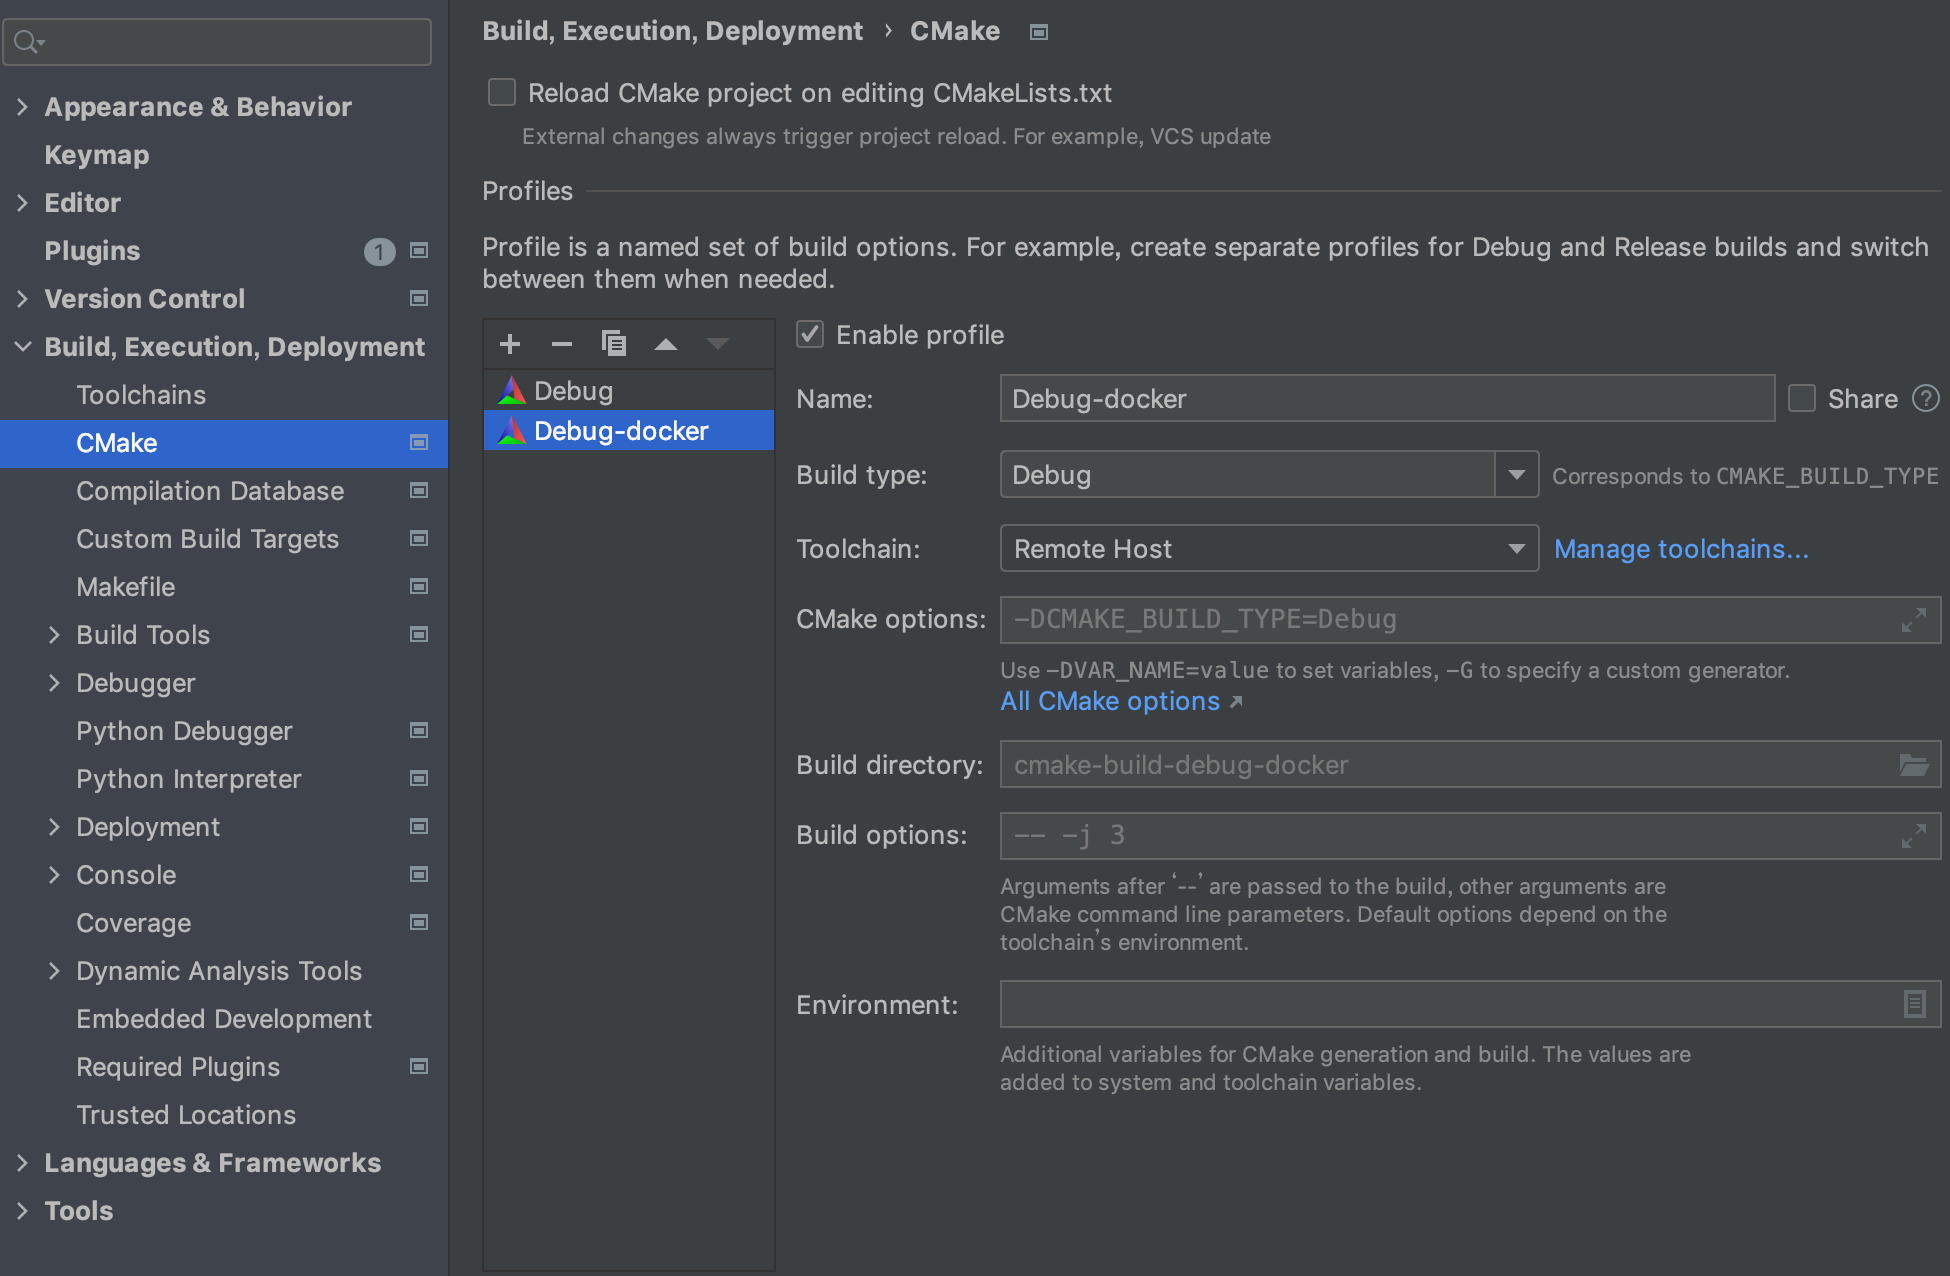Image resolution: width=1950 pixels, height=1276 pixels.
Task: Expand Appearance & Behavior section
Action: tap(23, 107)
